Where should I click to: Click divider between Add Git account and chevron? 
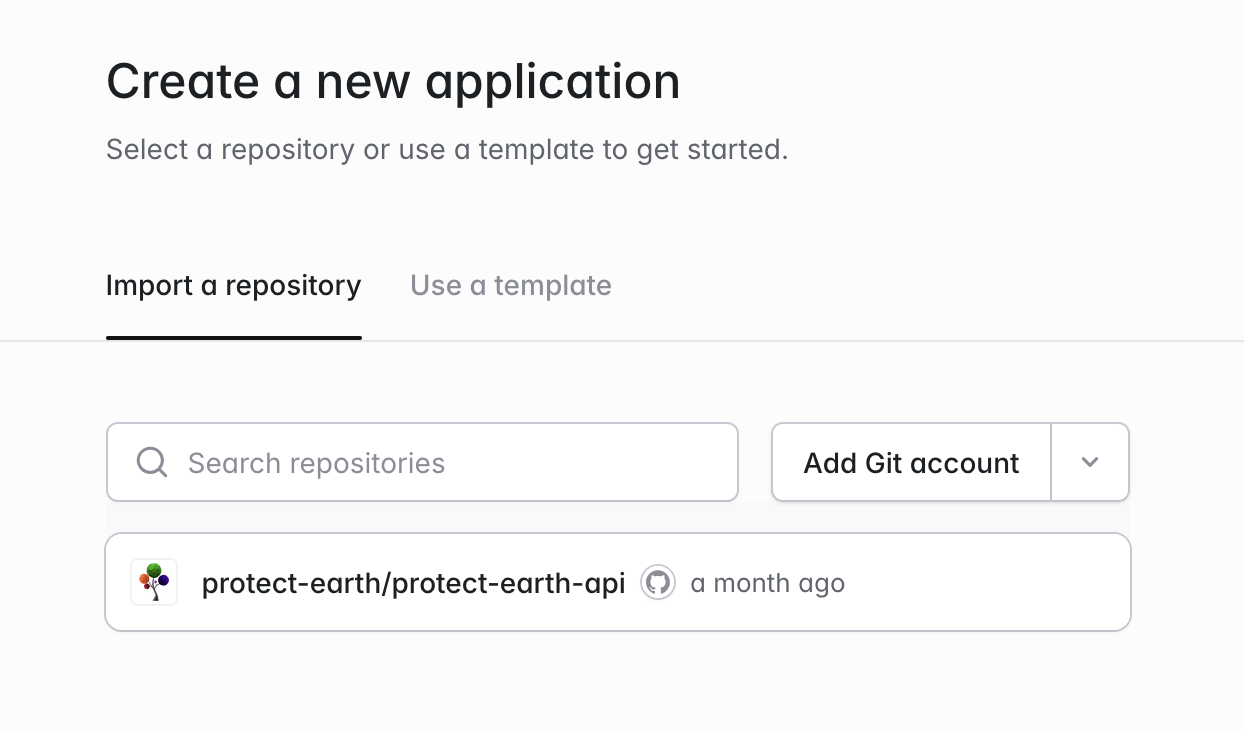(x=1051, y=462)
